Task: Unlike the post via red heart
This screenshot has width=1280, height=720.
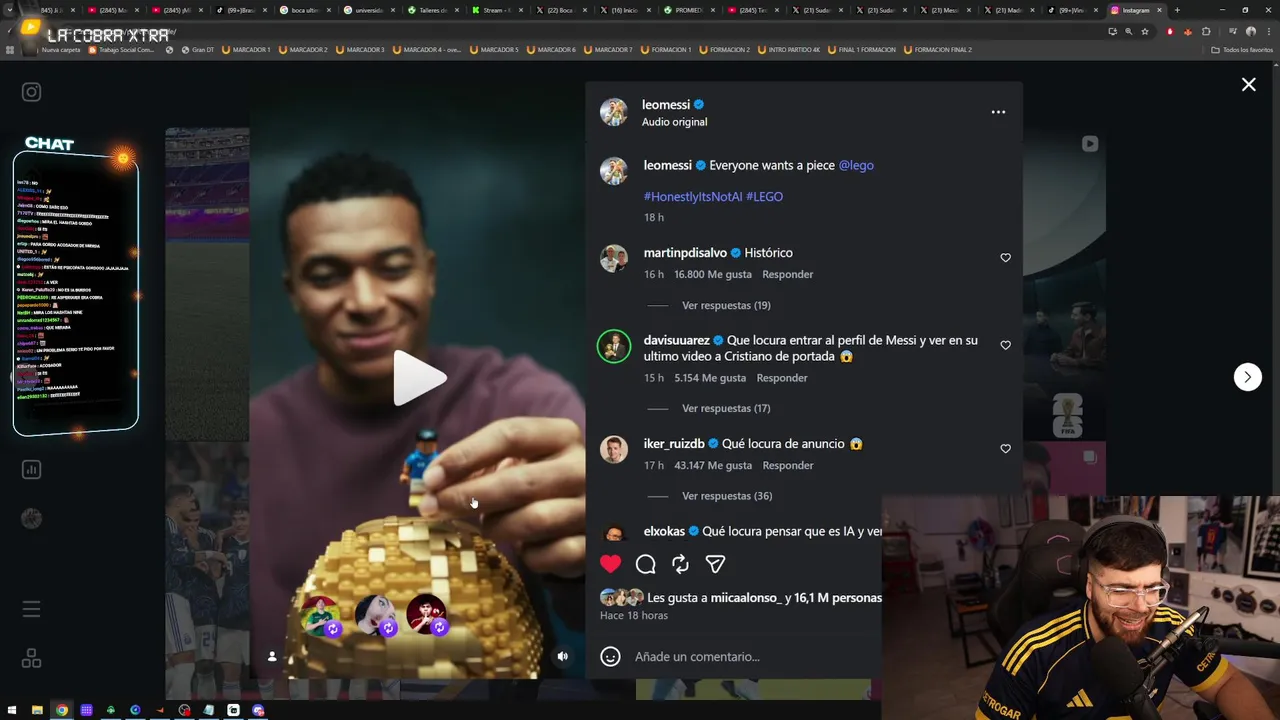Action: tap(610, 564)
